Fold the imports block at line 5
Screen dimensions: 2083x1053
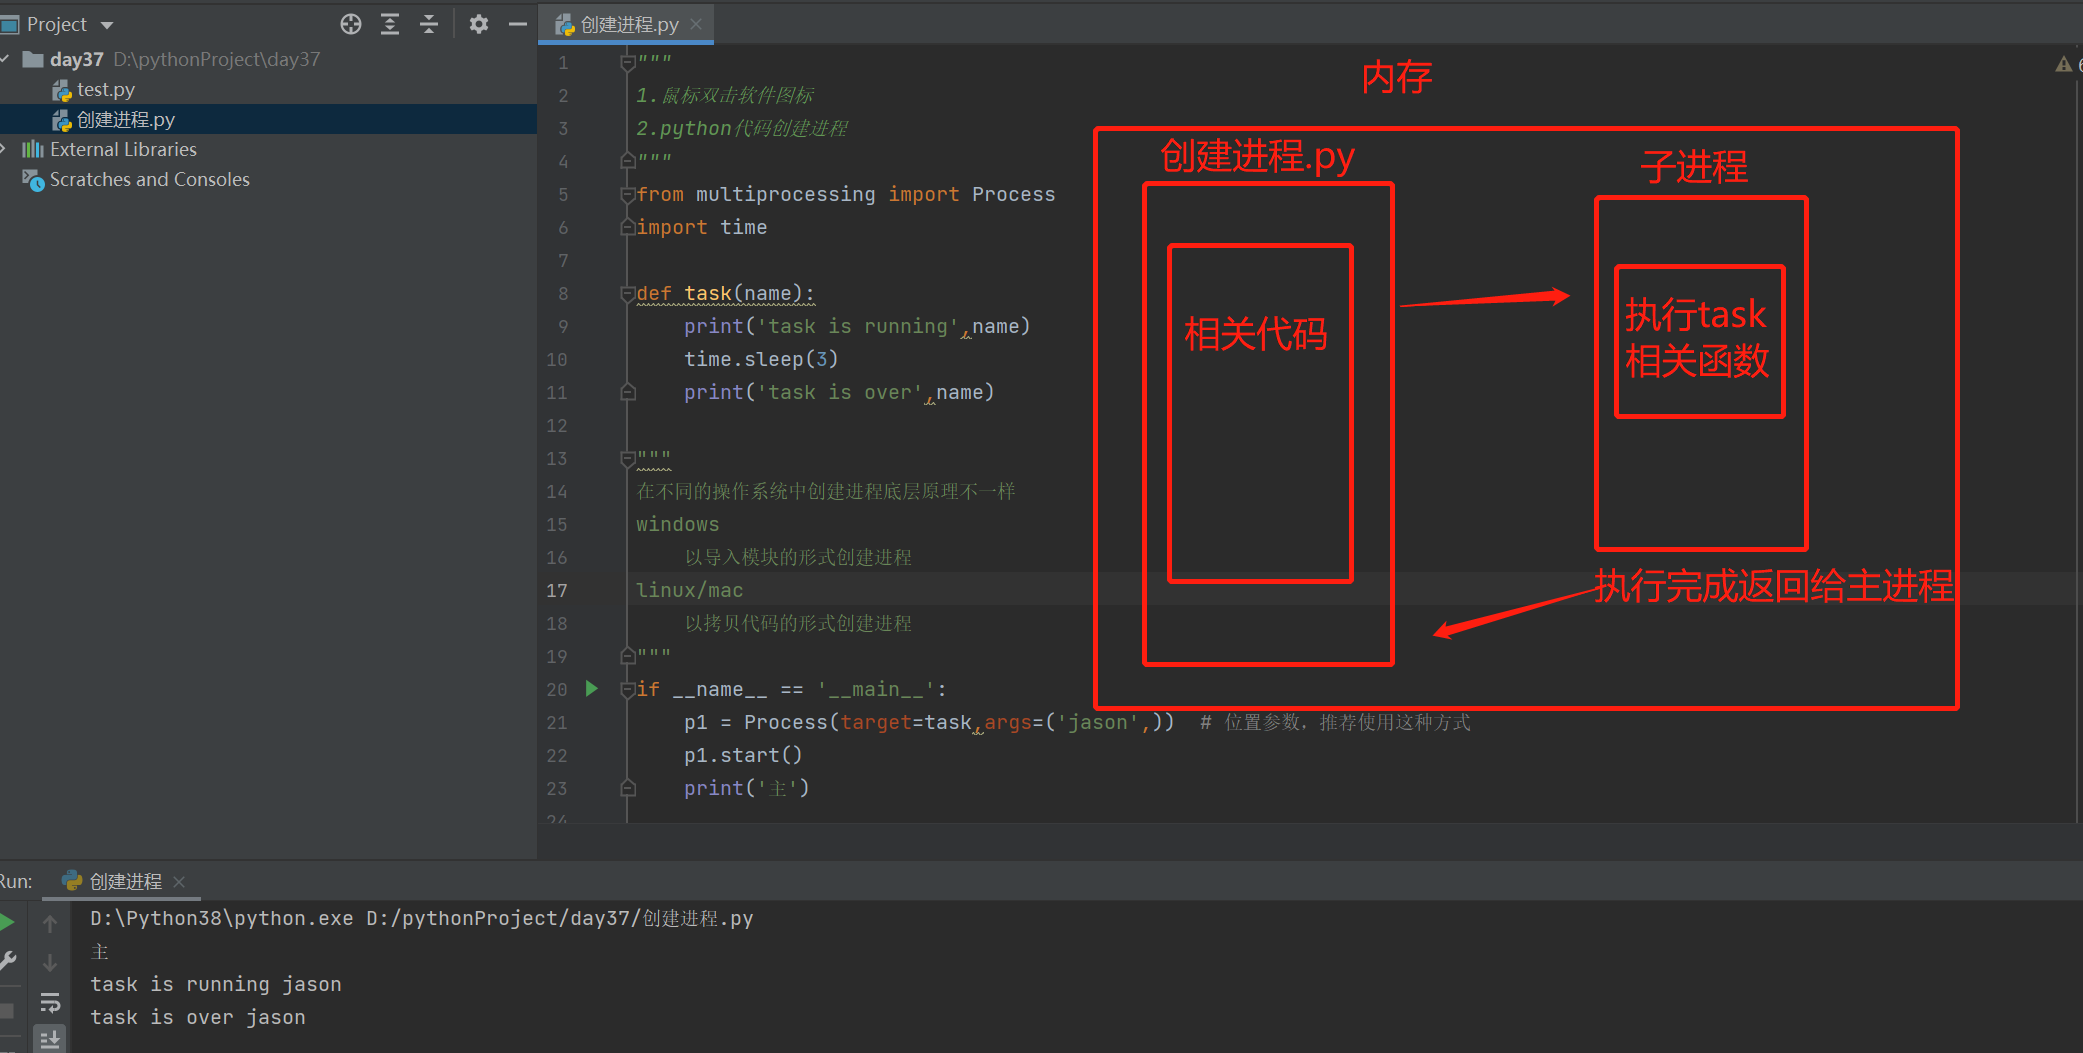click(x=628, y=194)
